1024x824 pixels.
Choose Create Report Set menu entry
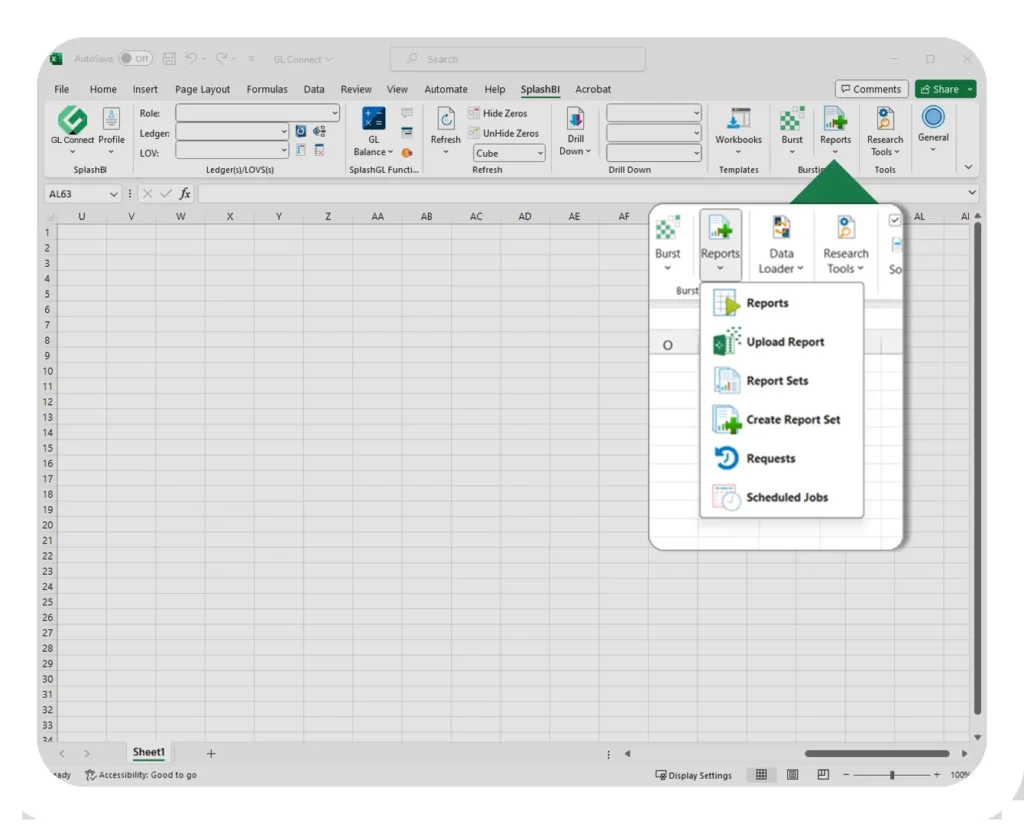click(x=792, y=420)
